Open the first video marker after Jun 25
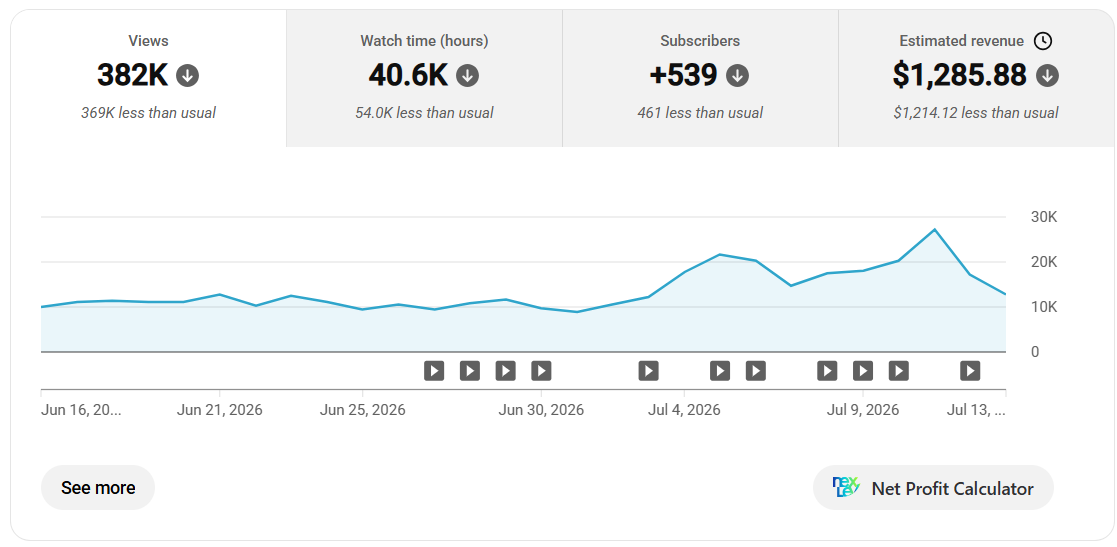1117x547 pixels. point(434,370)
